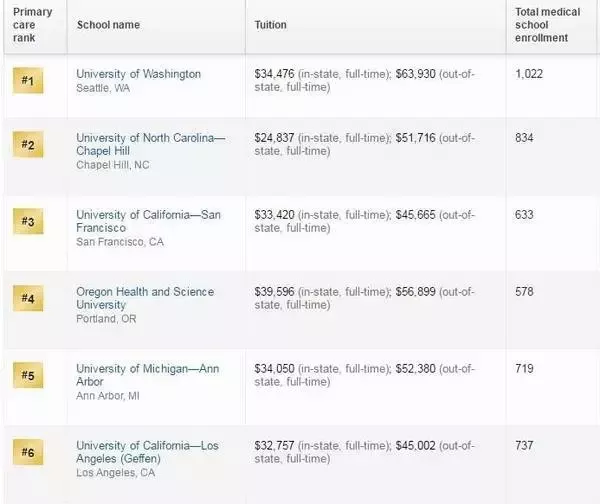
Task: Click the gold #5 rank badge
Action: 28,375
